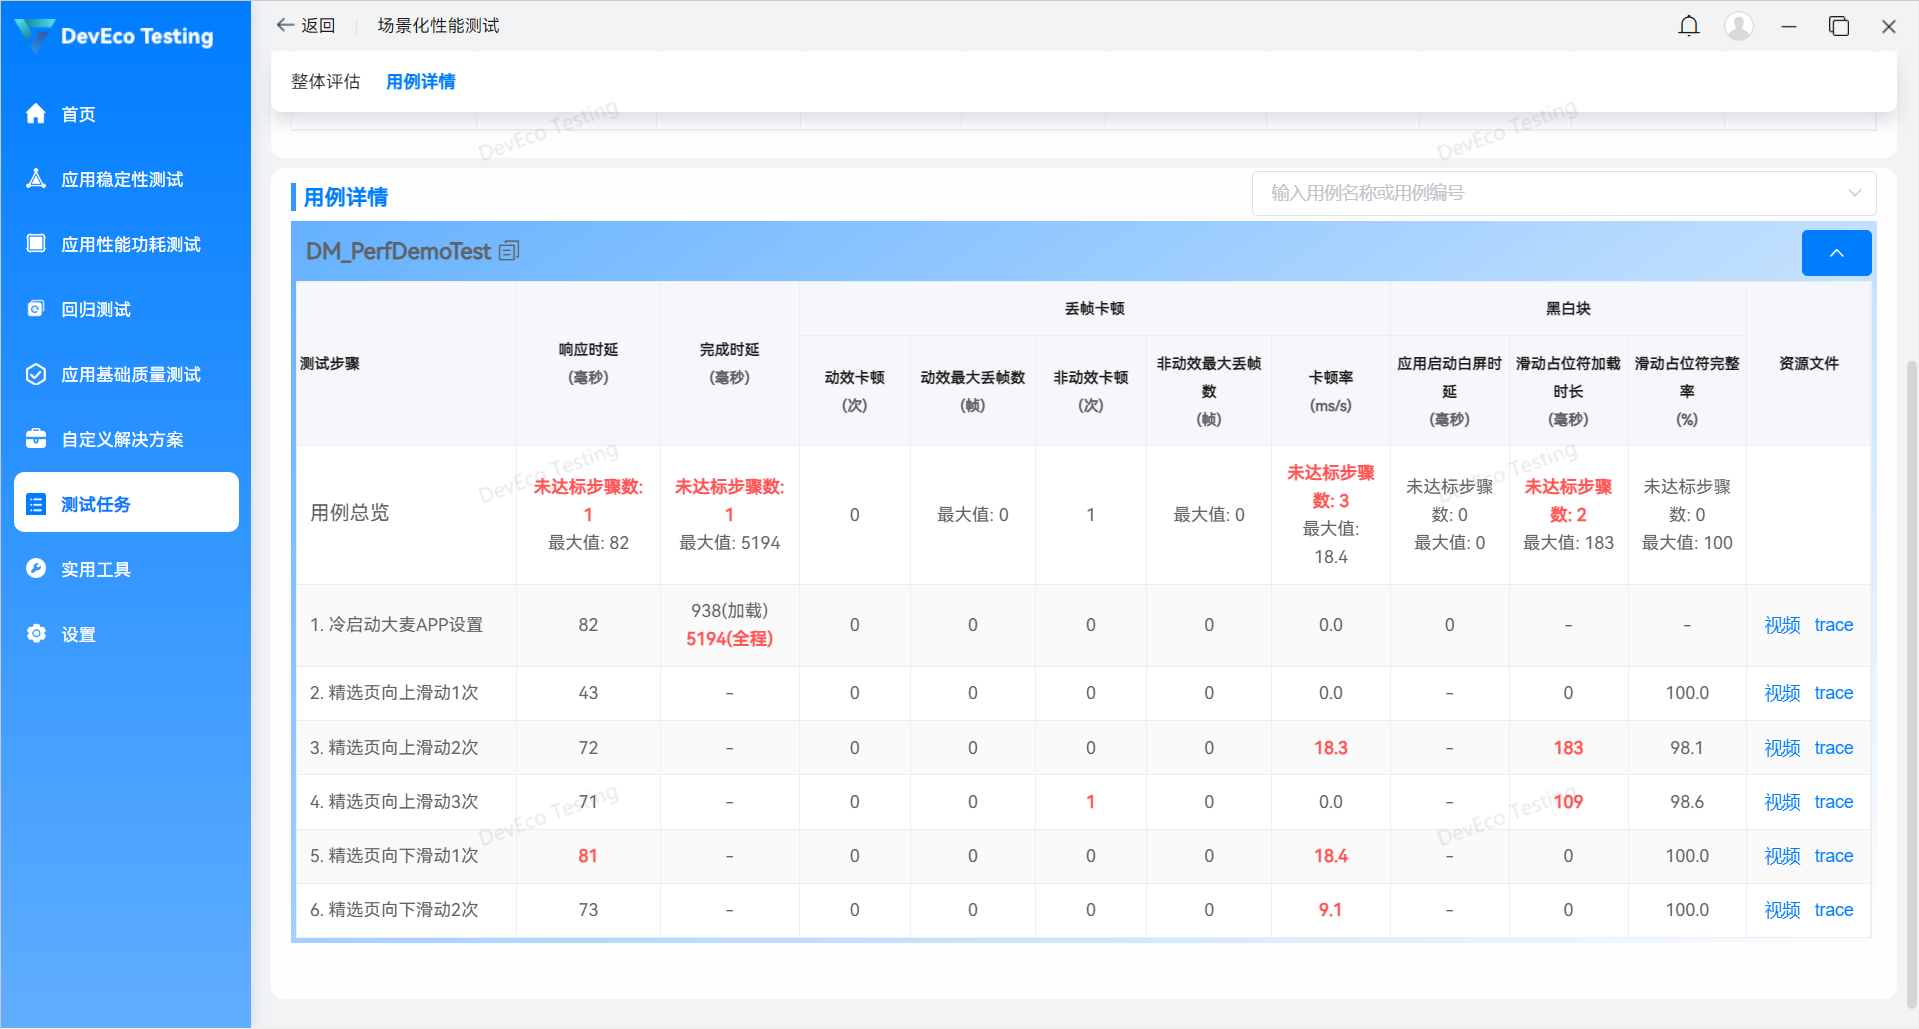Click the 实用工具 wrench icon
Screen dimensions: 1919x1029
[36, 569]
